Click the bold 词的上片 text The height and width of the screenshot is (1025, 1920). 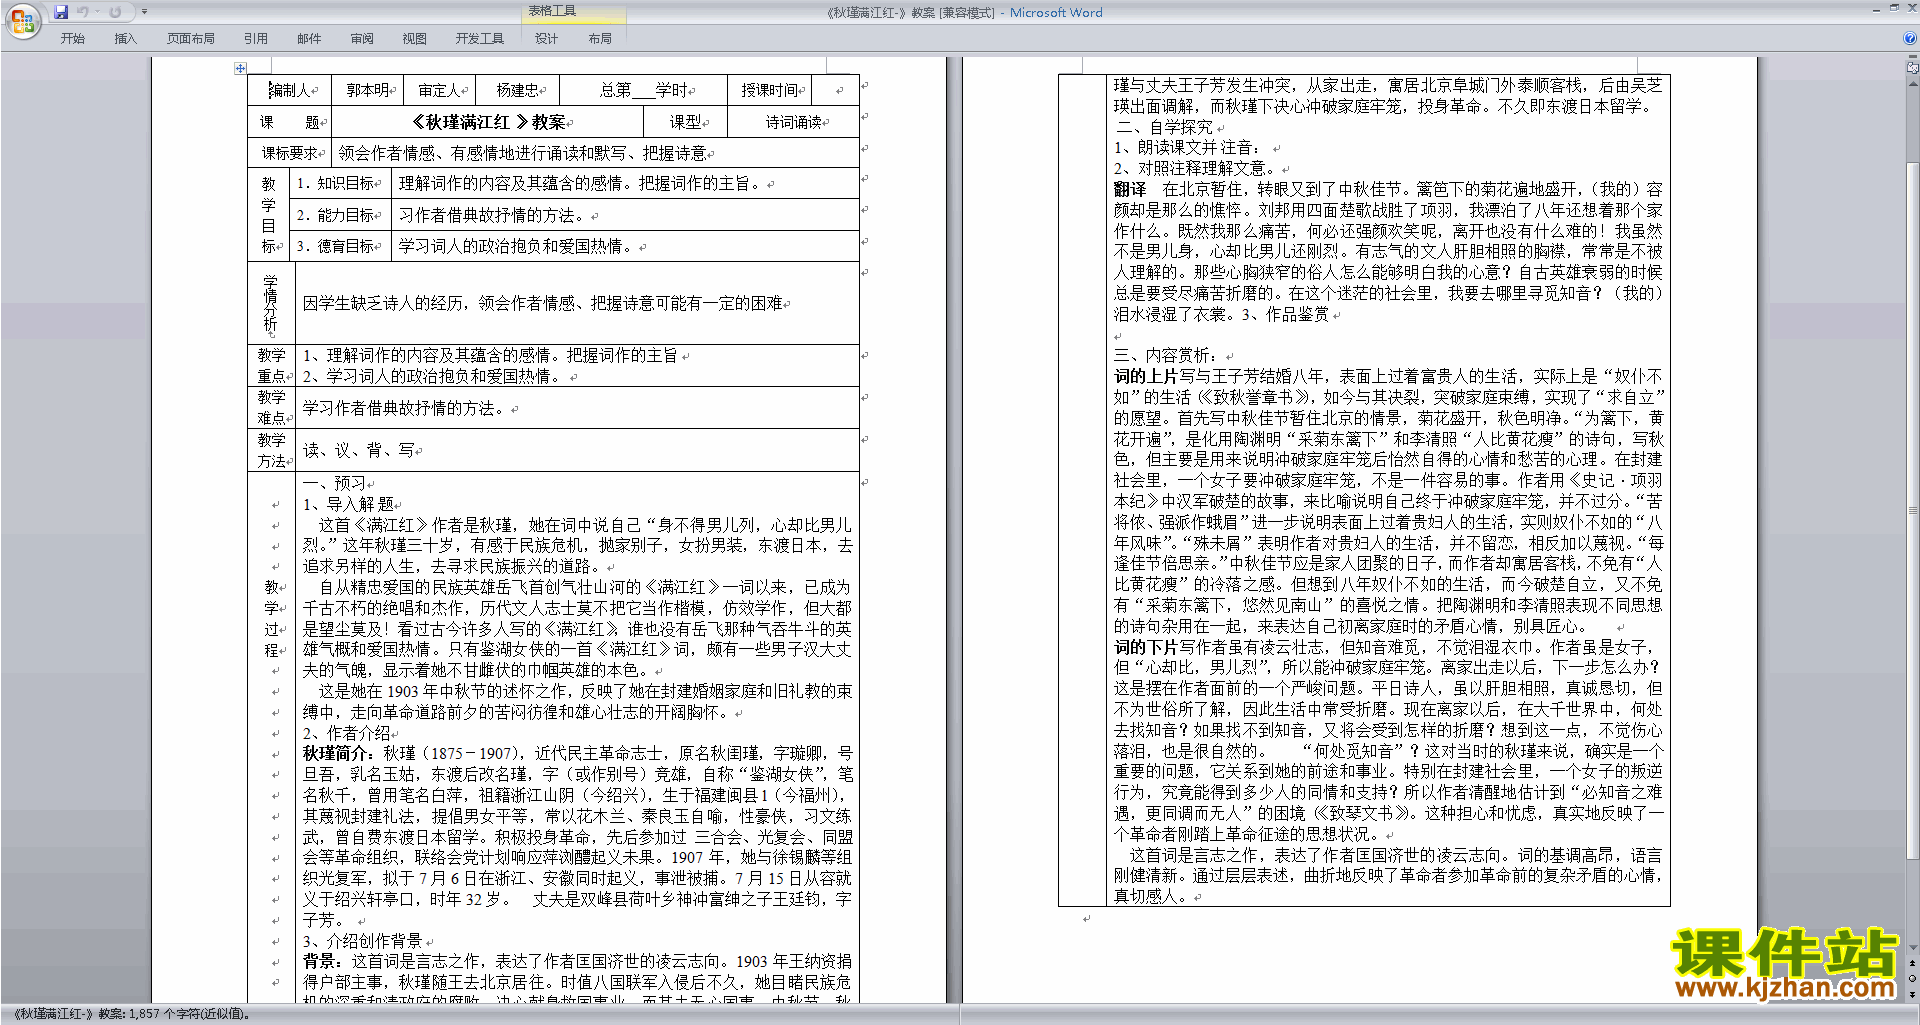(1146, 376)
